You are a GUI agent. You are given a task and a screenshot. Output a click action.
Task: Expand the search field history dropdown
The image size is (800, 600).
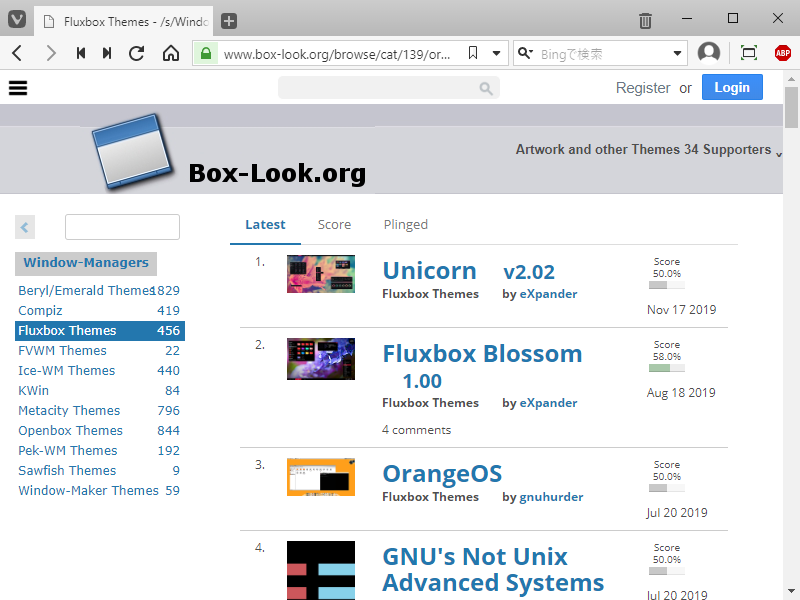[x=677, y=53]
